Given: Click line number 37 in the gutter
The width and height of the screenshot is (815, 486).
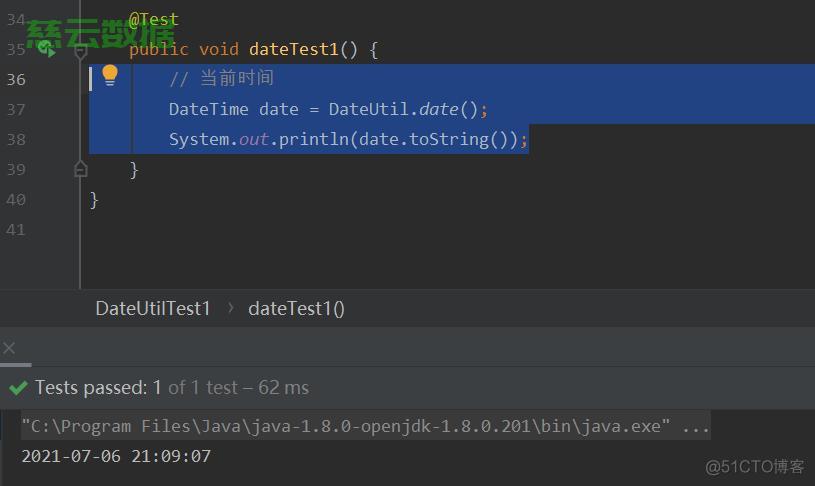Looking at the screenshot, I should (x=15, y=109).
